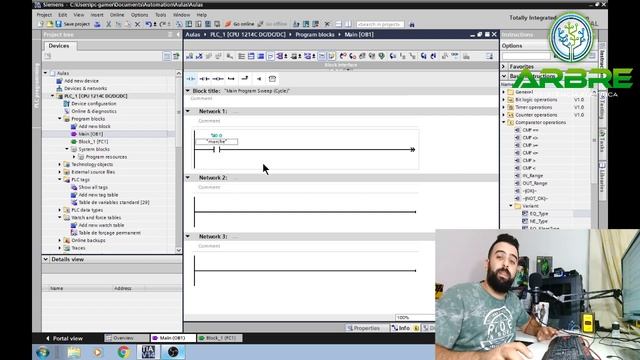Screen dimensions: 640x360
Task: Collapse the Project tree panel arrow
Action: 178,35
